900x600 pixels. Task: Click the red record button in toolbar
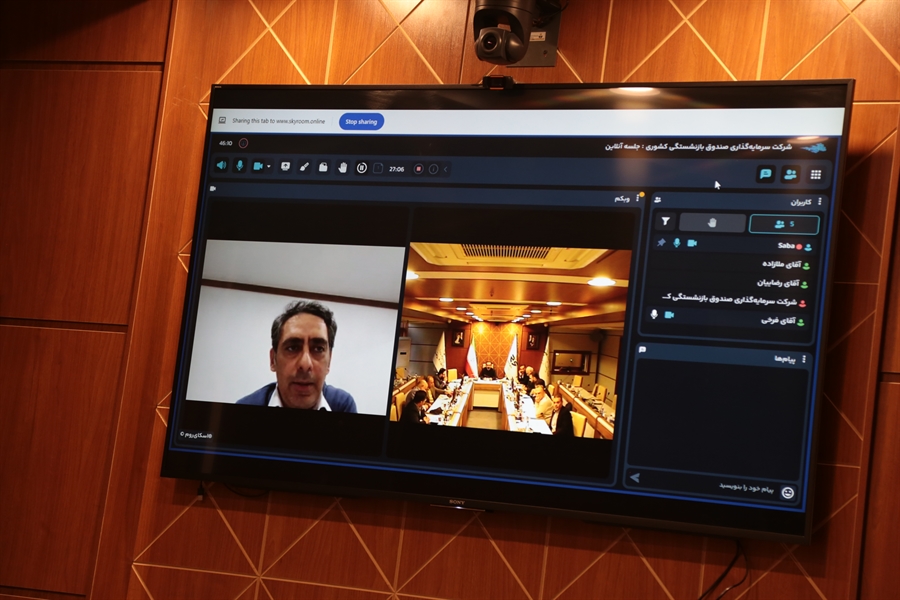[419, 169]
